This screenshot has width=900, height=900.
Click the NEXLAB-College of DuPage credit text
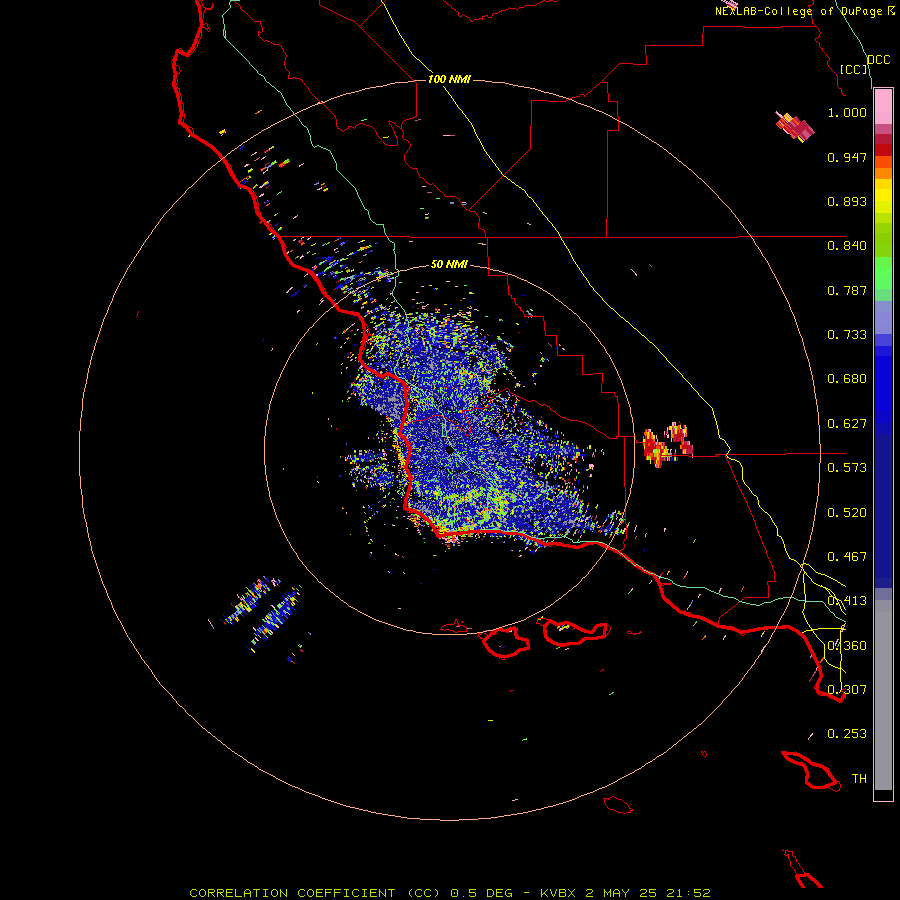point(804,11)
